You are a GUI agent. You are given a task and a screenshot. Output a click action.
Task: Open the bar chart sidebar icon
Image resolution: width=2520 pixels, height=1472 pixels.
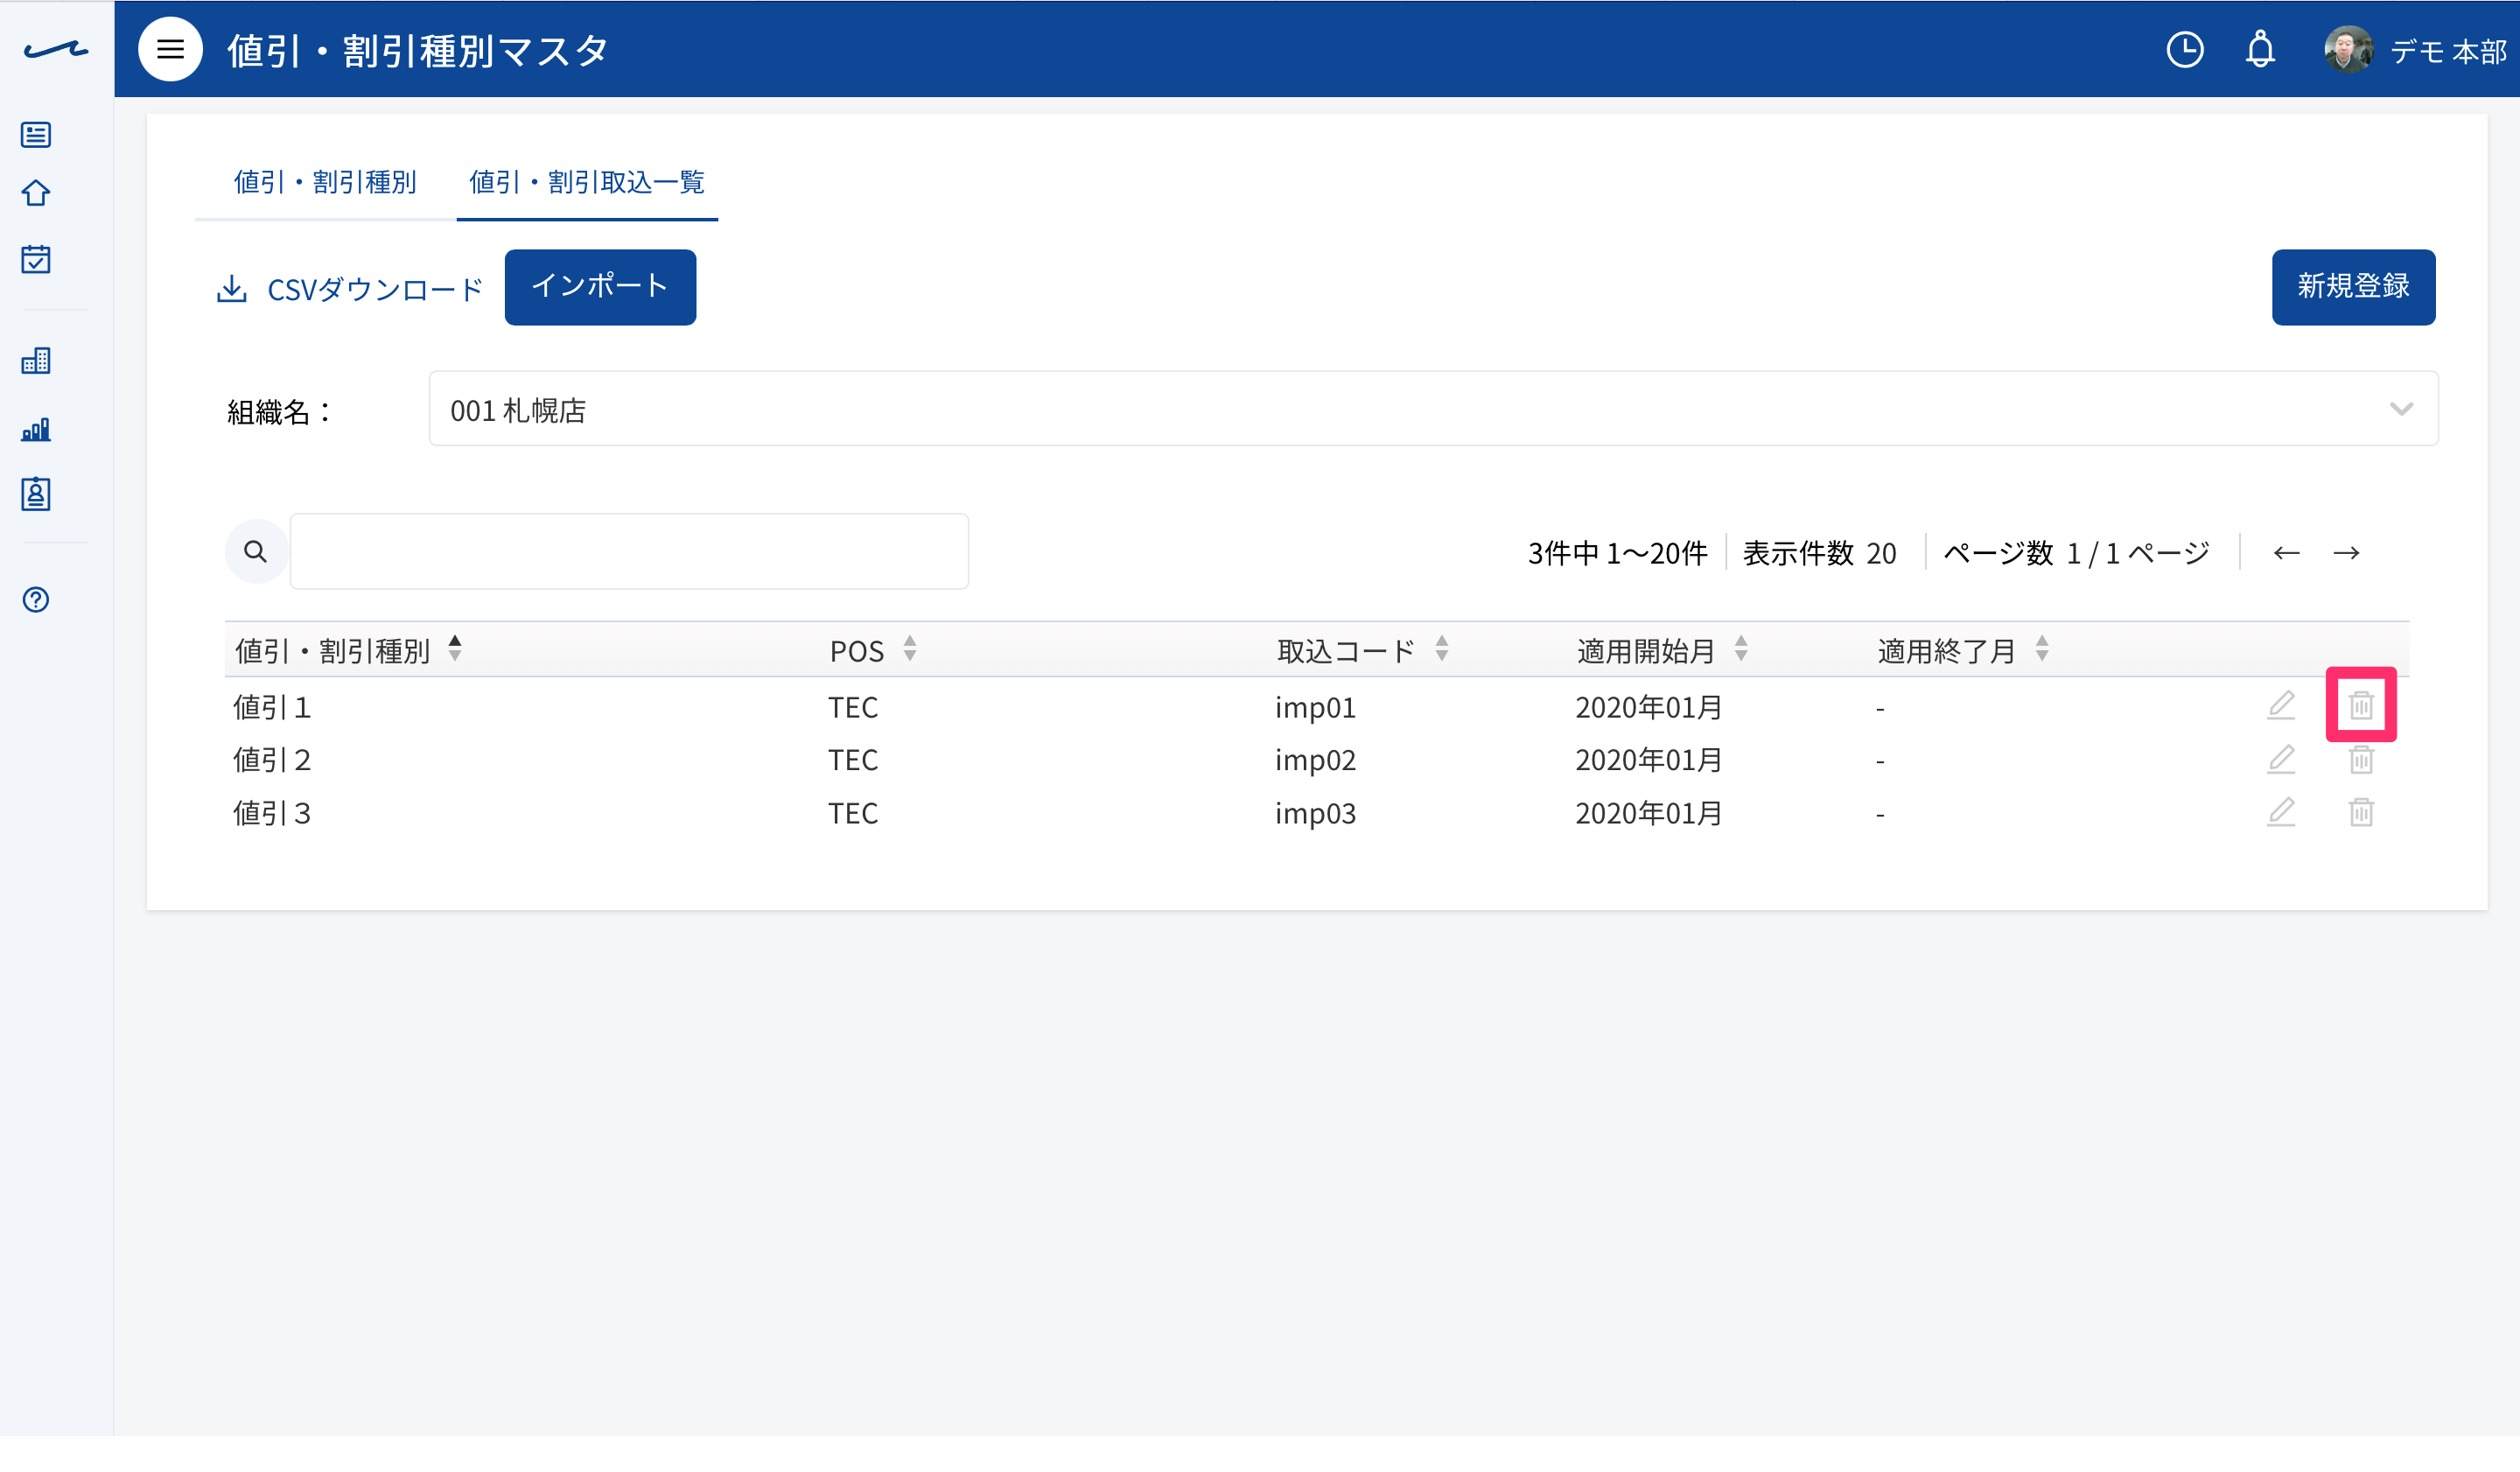click(x=36, y=429)
